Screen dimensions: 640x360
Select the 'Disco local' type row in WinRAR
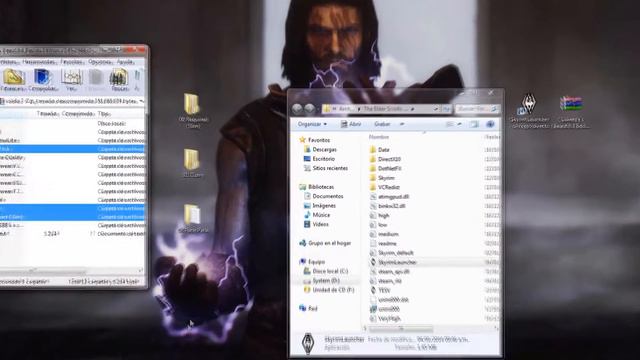point(72,123)
